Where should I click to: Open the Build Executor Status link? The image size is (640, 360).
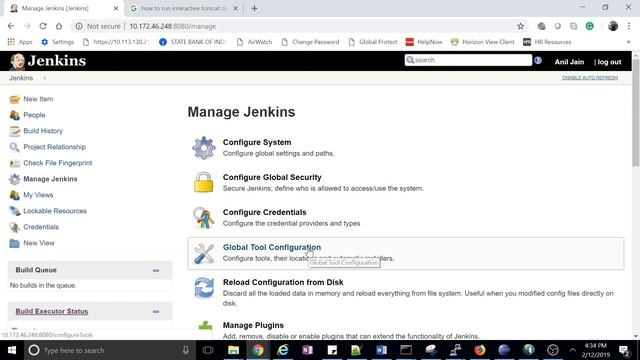(52, 311)
